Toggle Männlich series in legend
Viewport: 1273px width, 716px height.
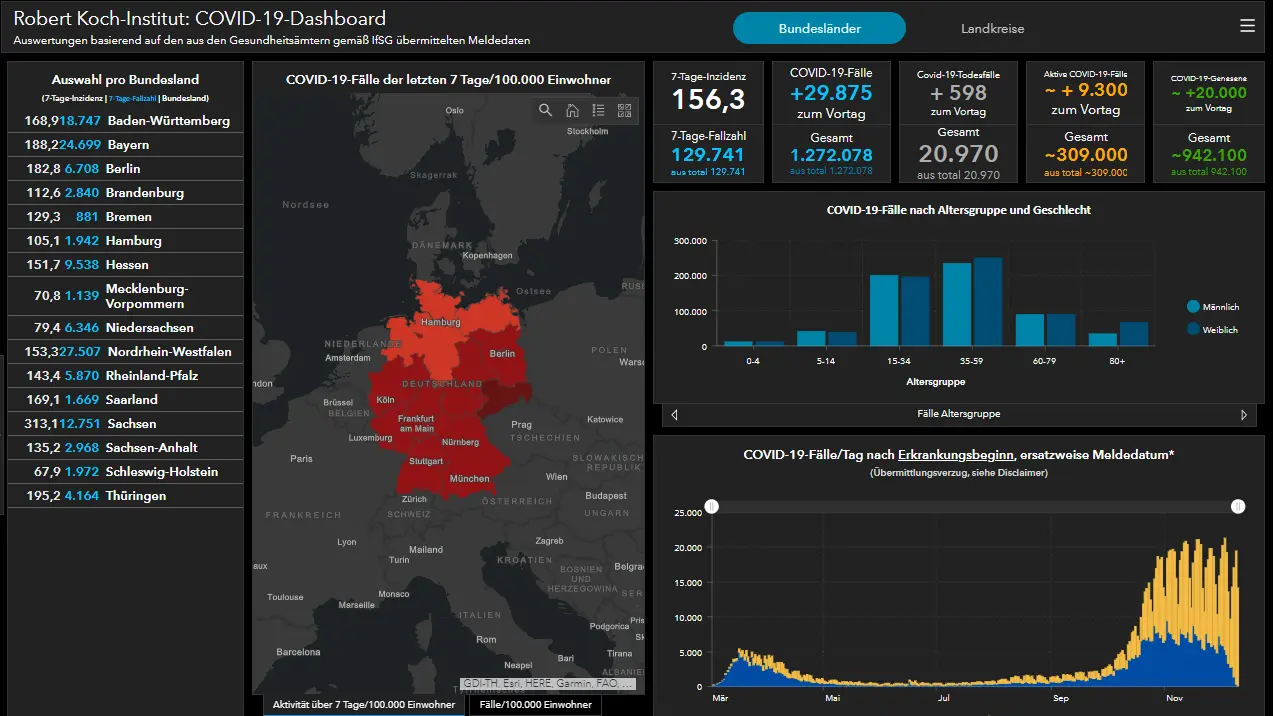pos(1213,307)
